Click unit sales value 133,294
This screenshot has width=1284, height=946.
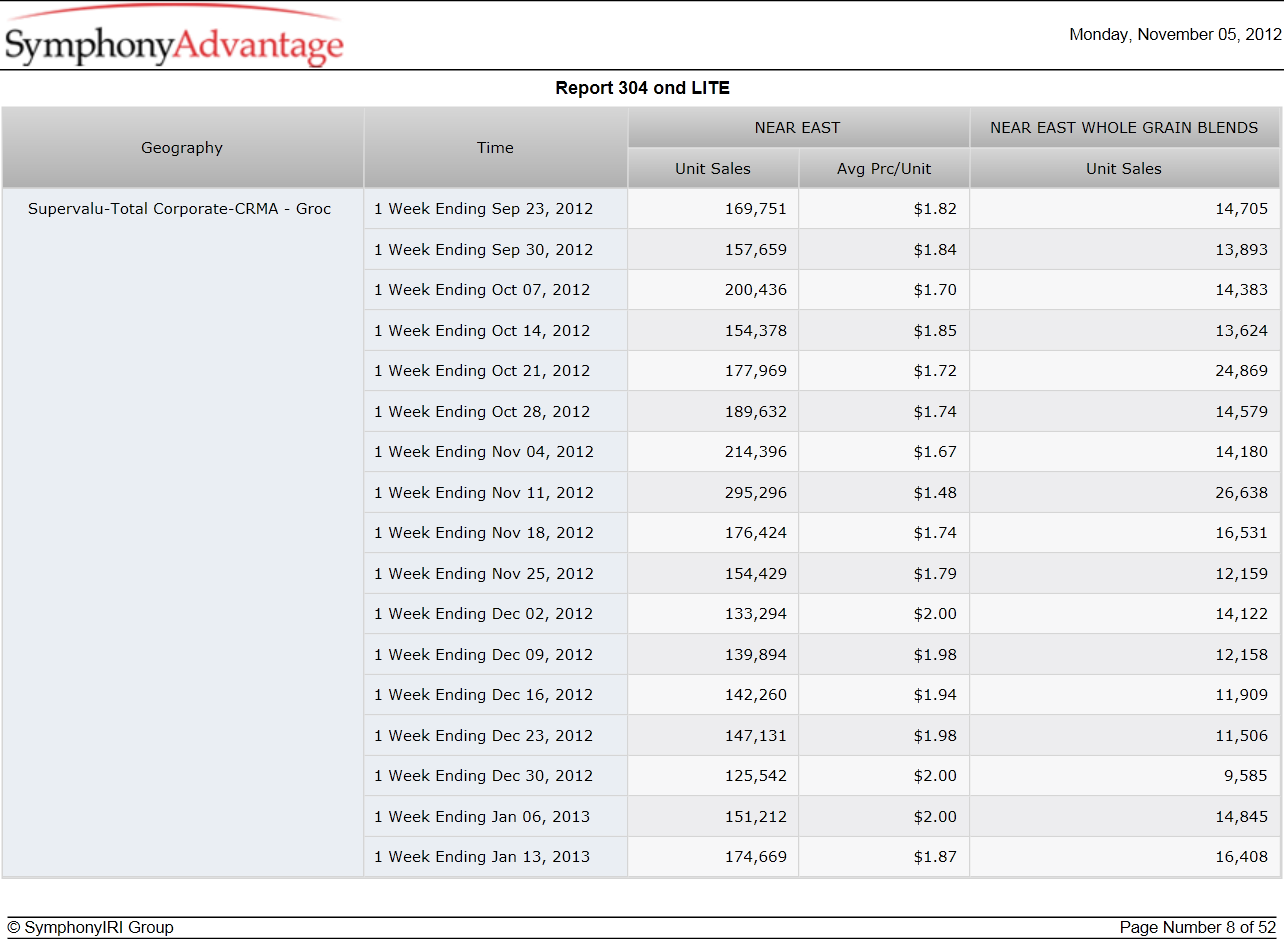tap(756, 614)
